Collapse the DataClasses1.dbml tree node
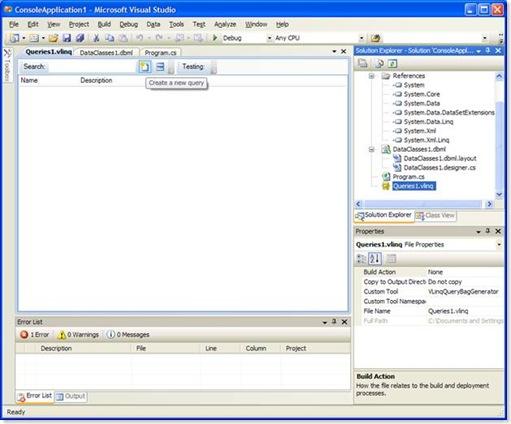Image resolution: width=511 pixels, height=424 pixels. point(372,149)
